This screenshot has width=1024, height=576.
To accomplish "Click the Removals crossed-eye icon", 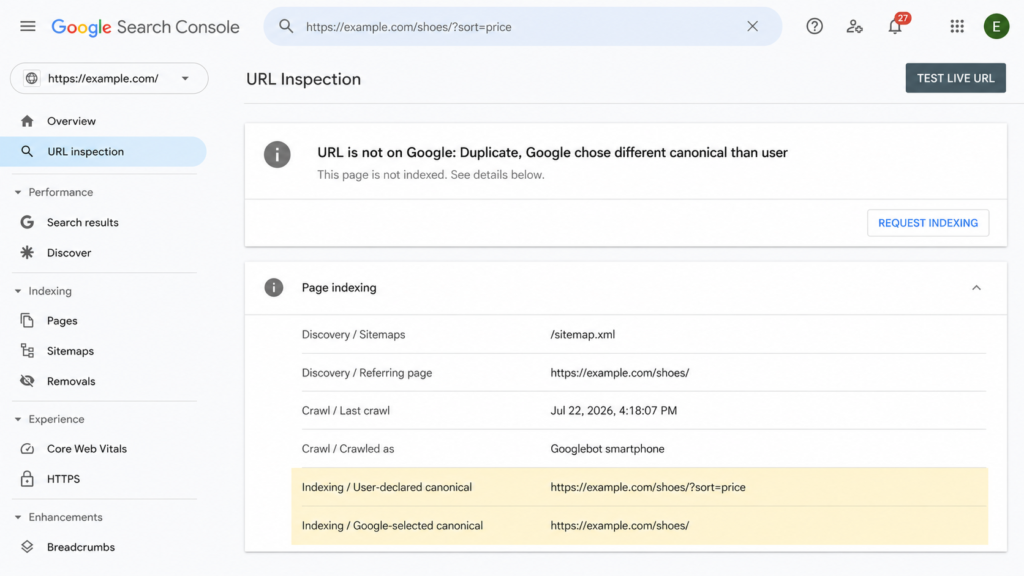I will (x=27, y=381).
